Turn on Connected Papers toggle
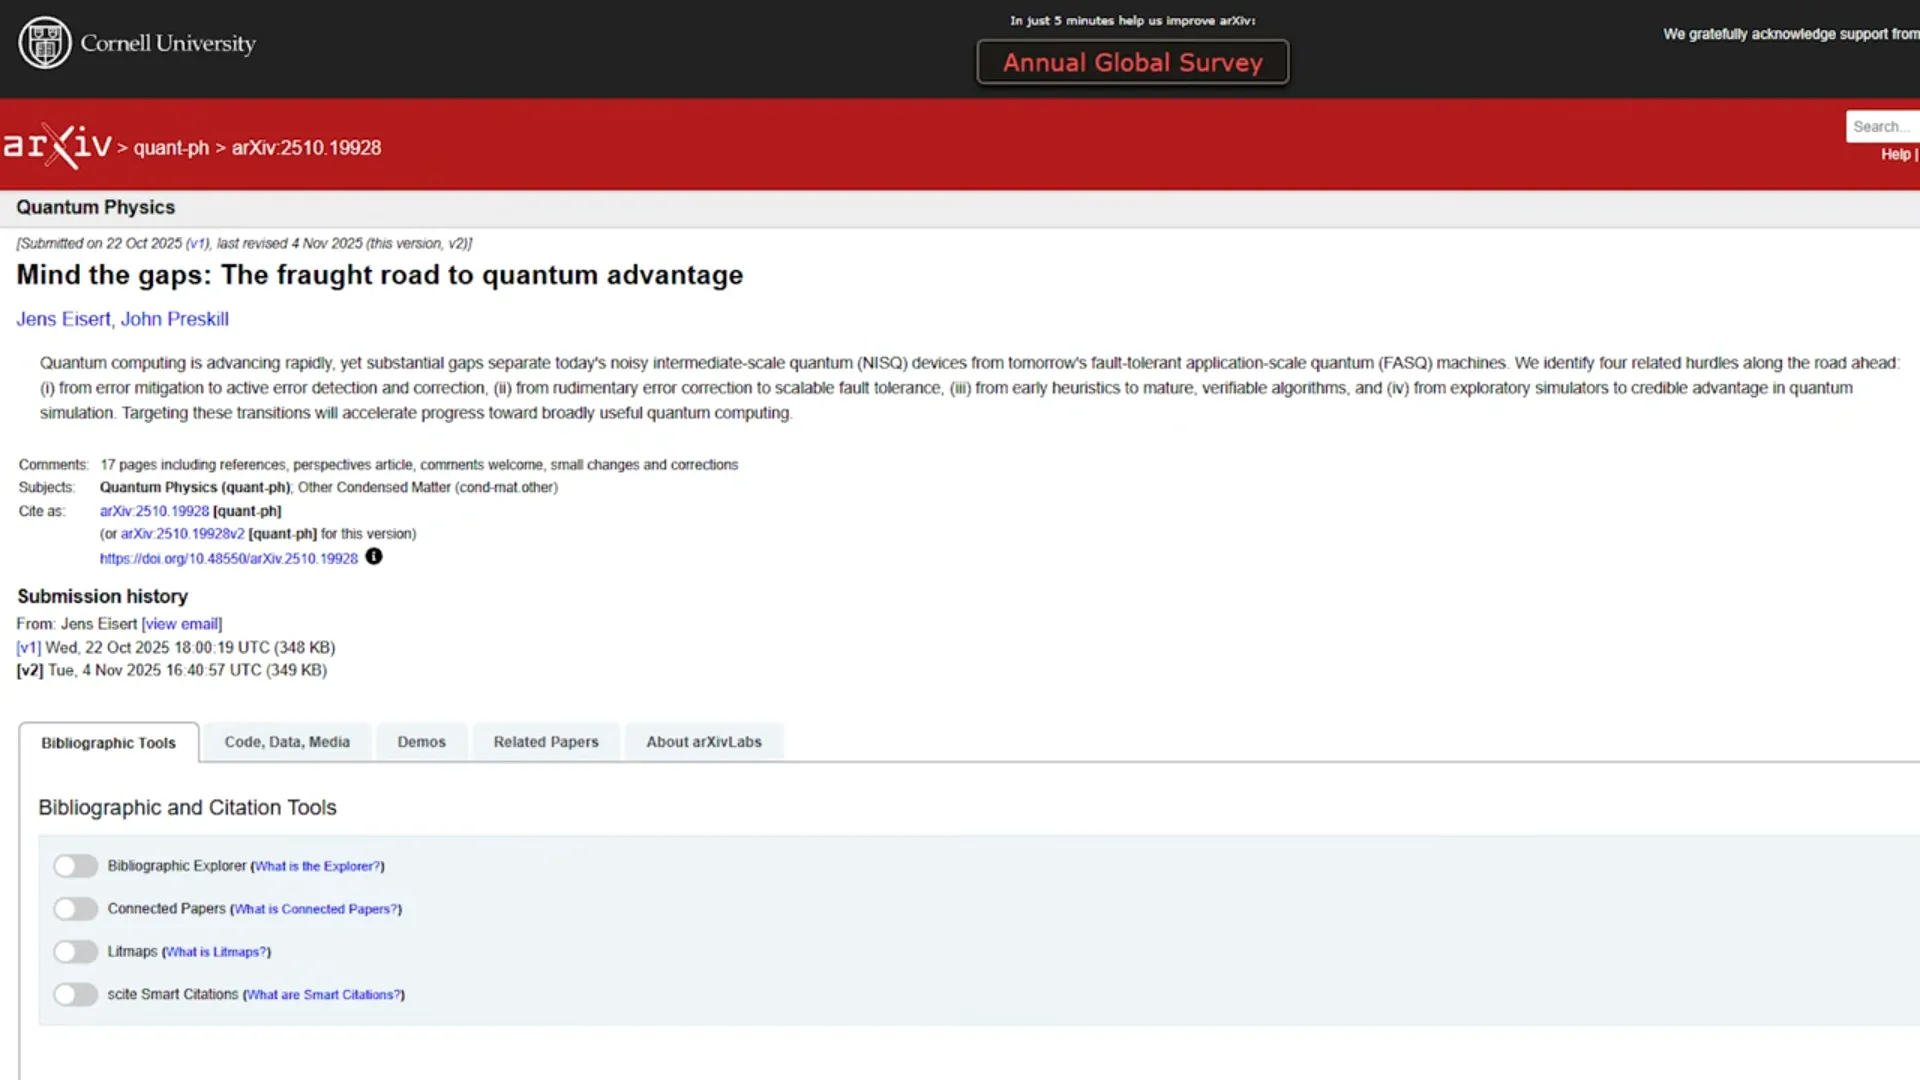This screenshot has height=1080, width=1920. [x=76, y=909]
